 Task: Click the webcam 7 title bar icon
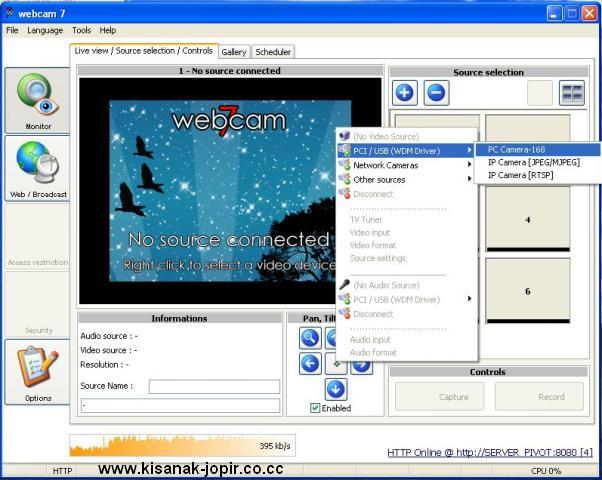coord(9,13)
